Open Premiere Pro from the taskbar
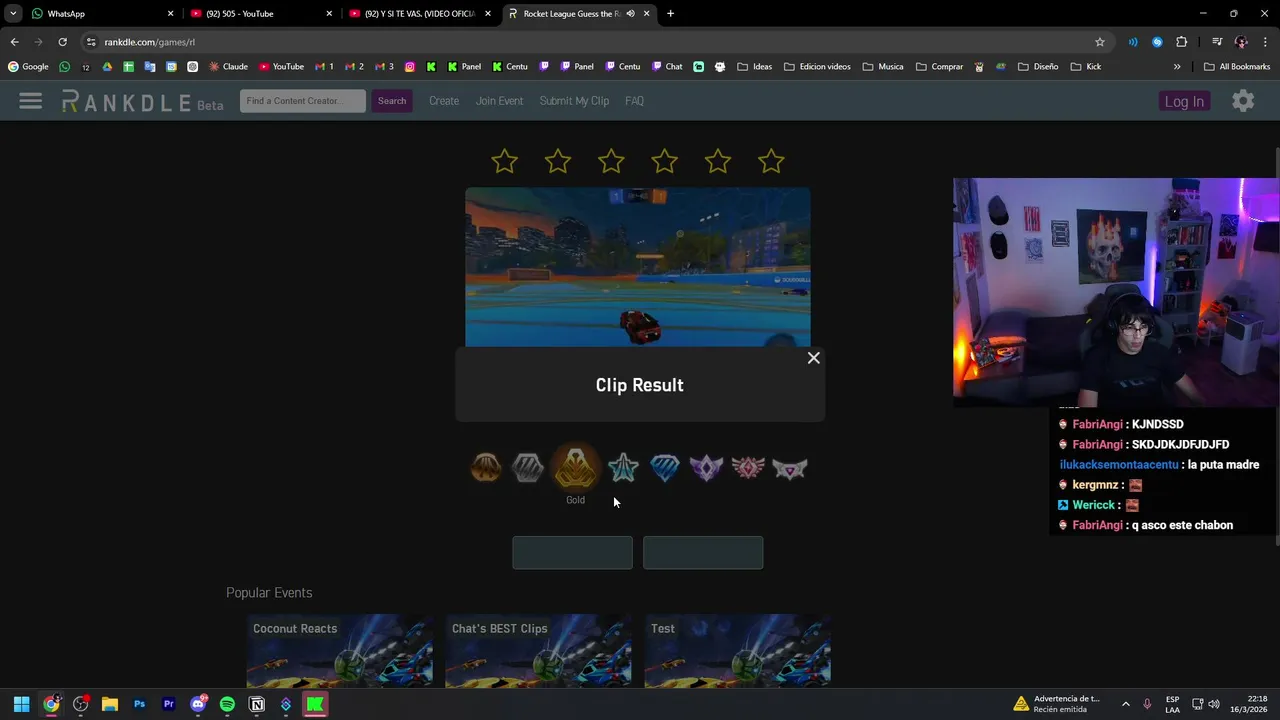 click(168, 704)
